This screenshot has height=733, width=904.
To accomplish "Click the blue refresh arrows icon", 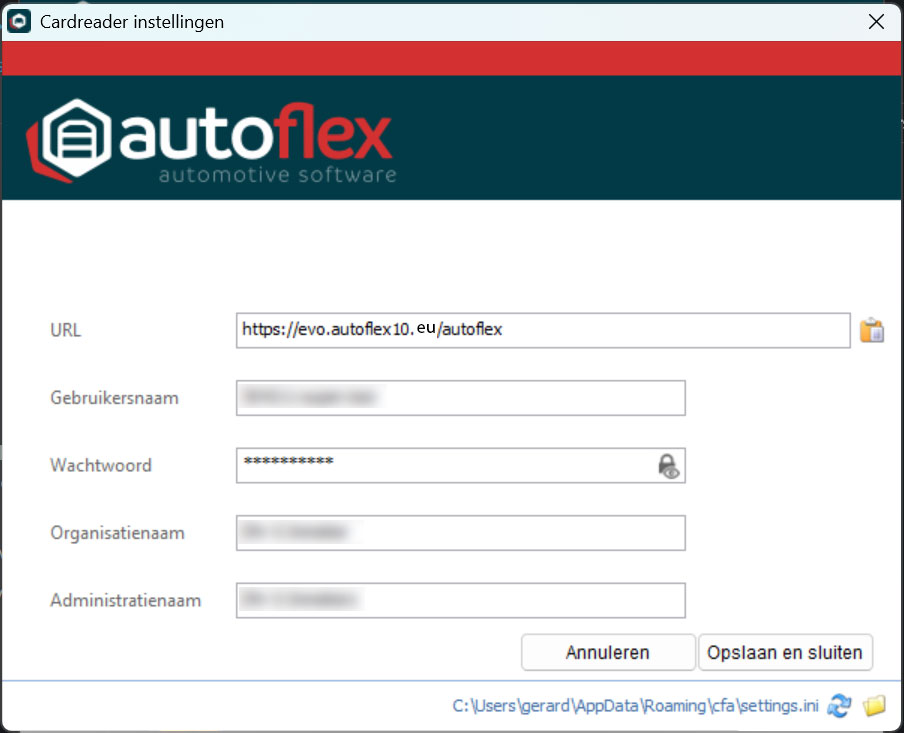I will coord(840,706).
